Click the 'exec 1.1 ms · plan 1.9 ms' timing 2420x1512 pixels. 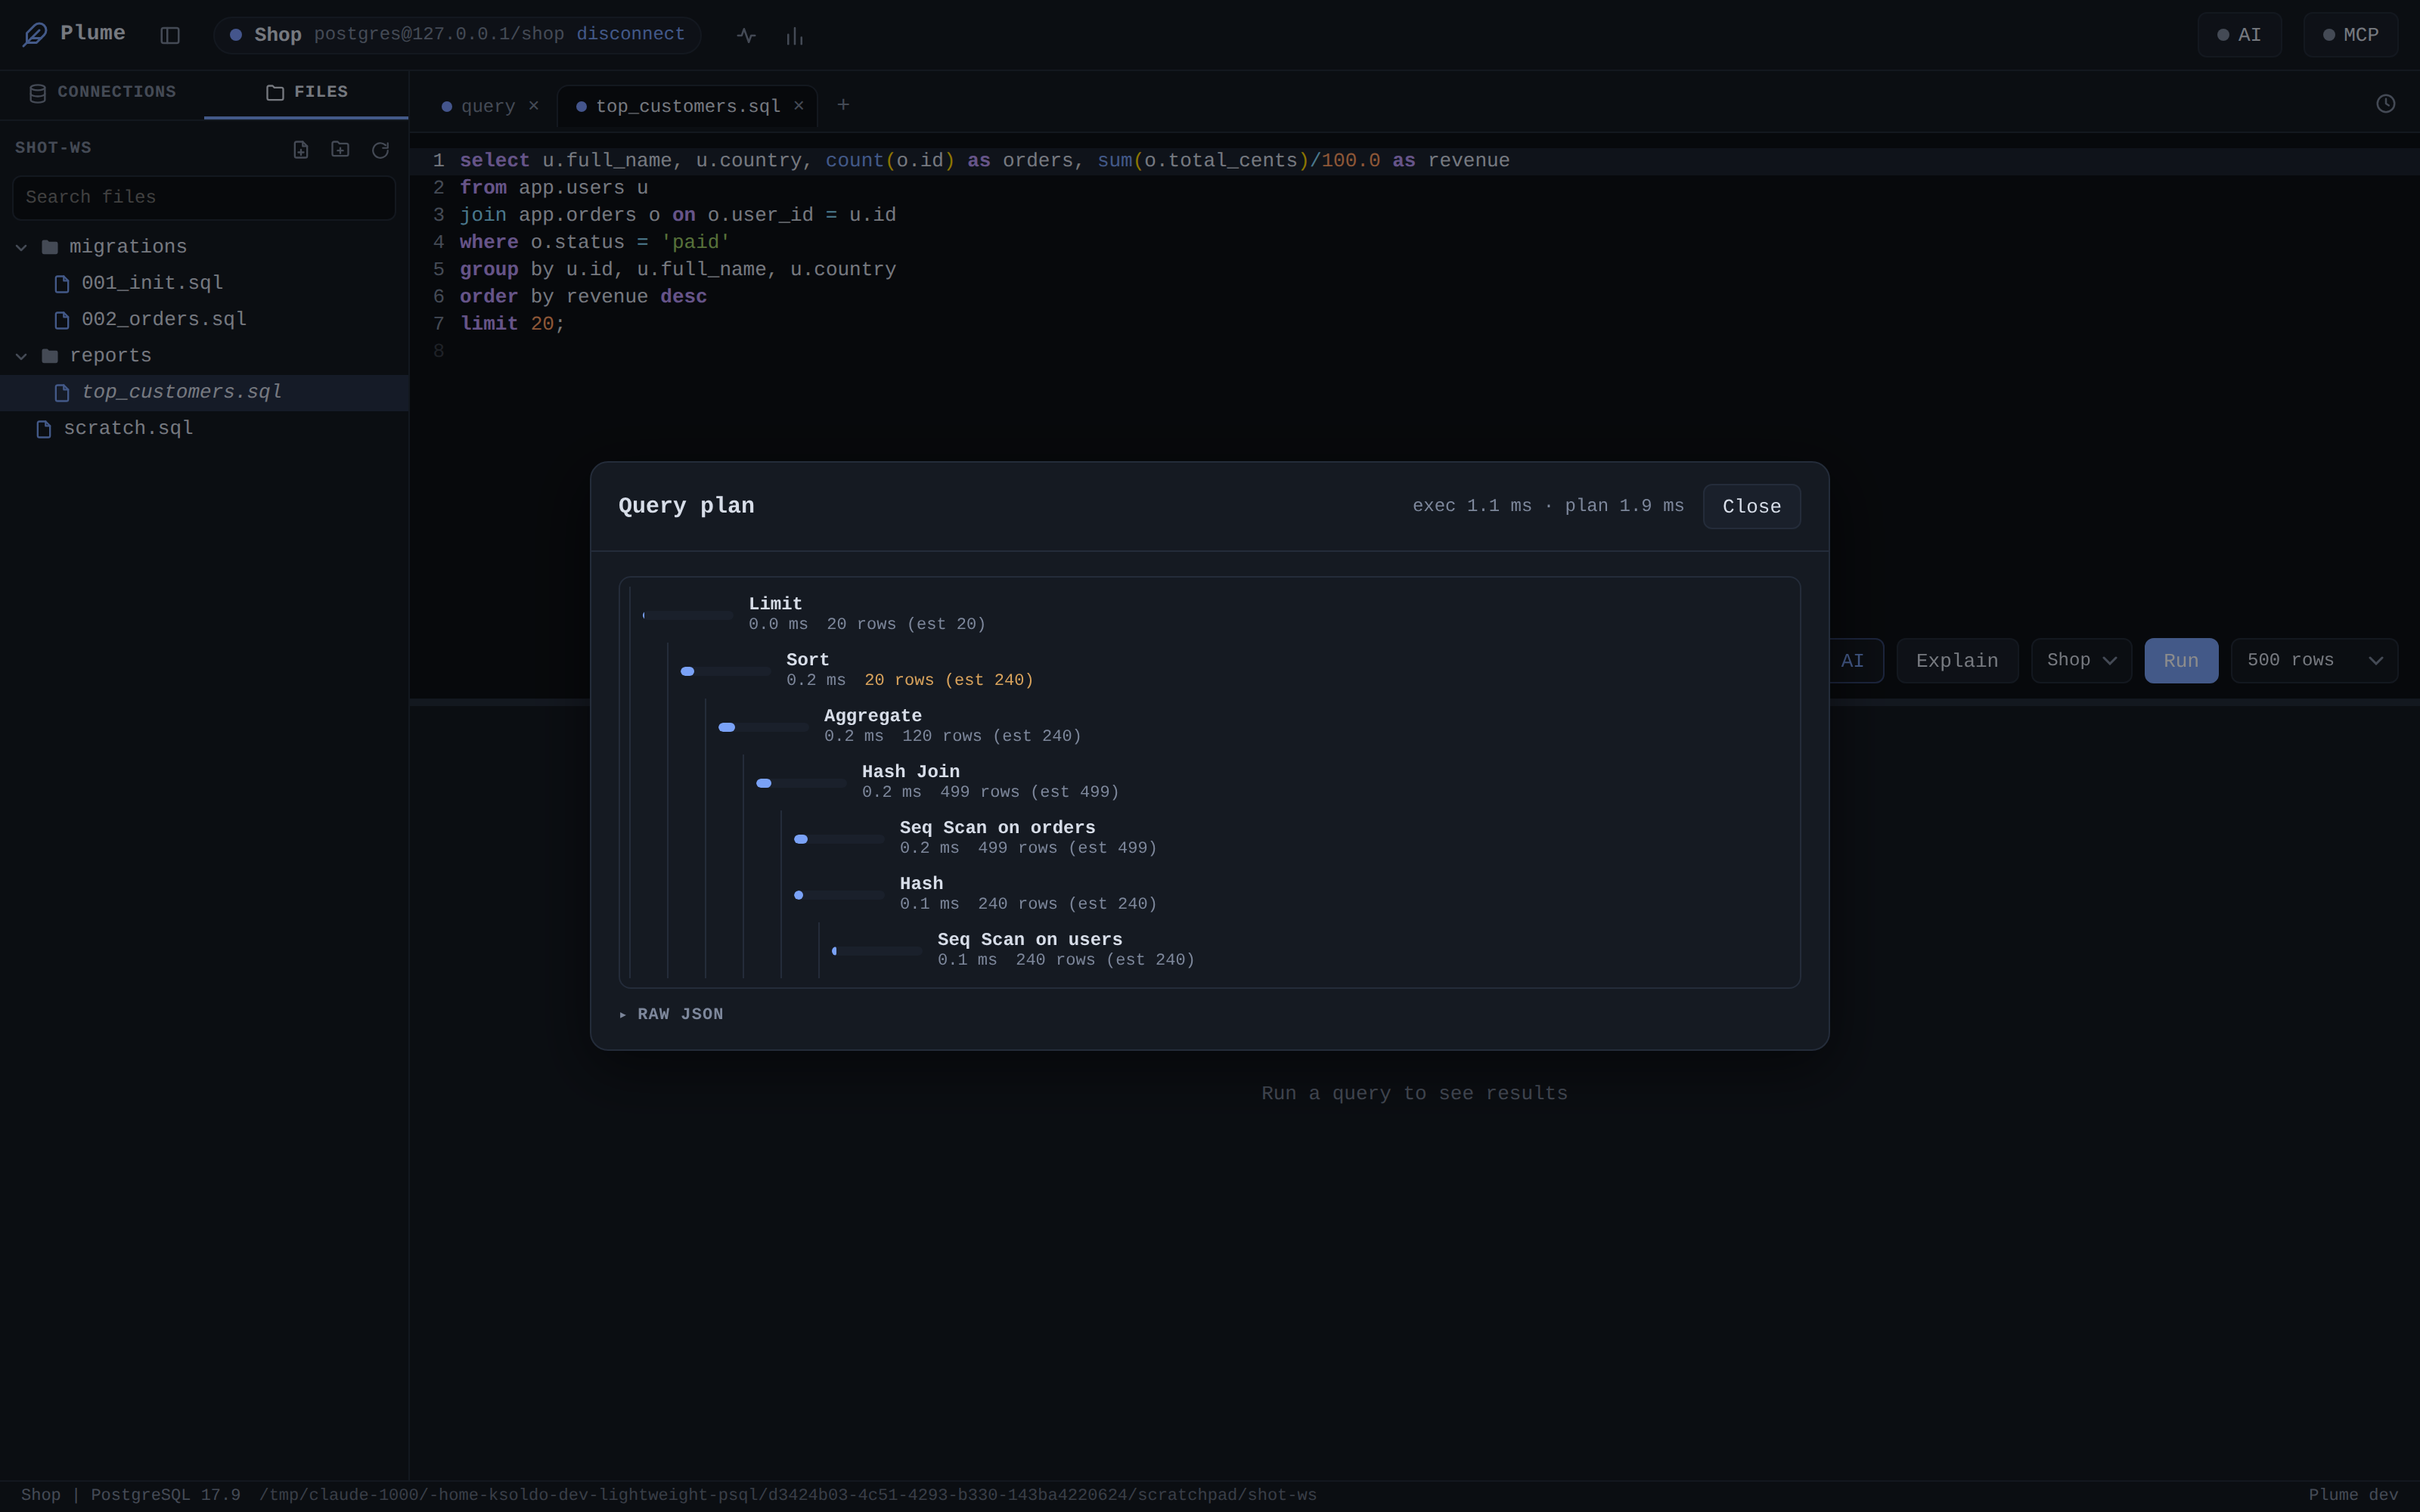1548,506
